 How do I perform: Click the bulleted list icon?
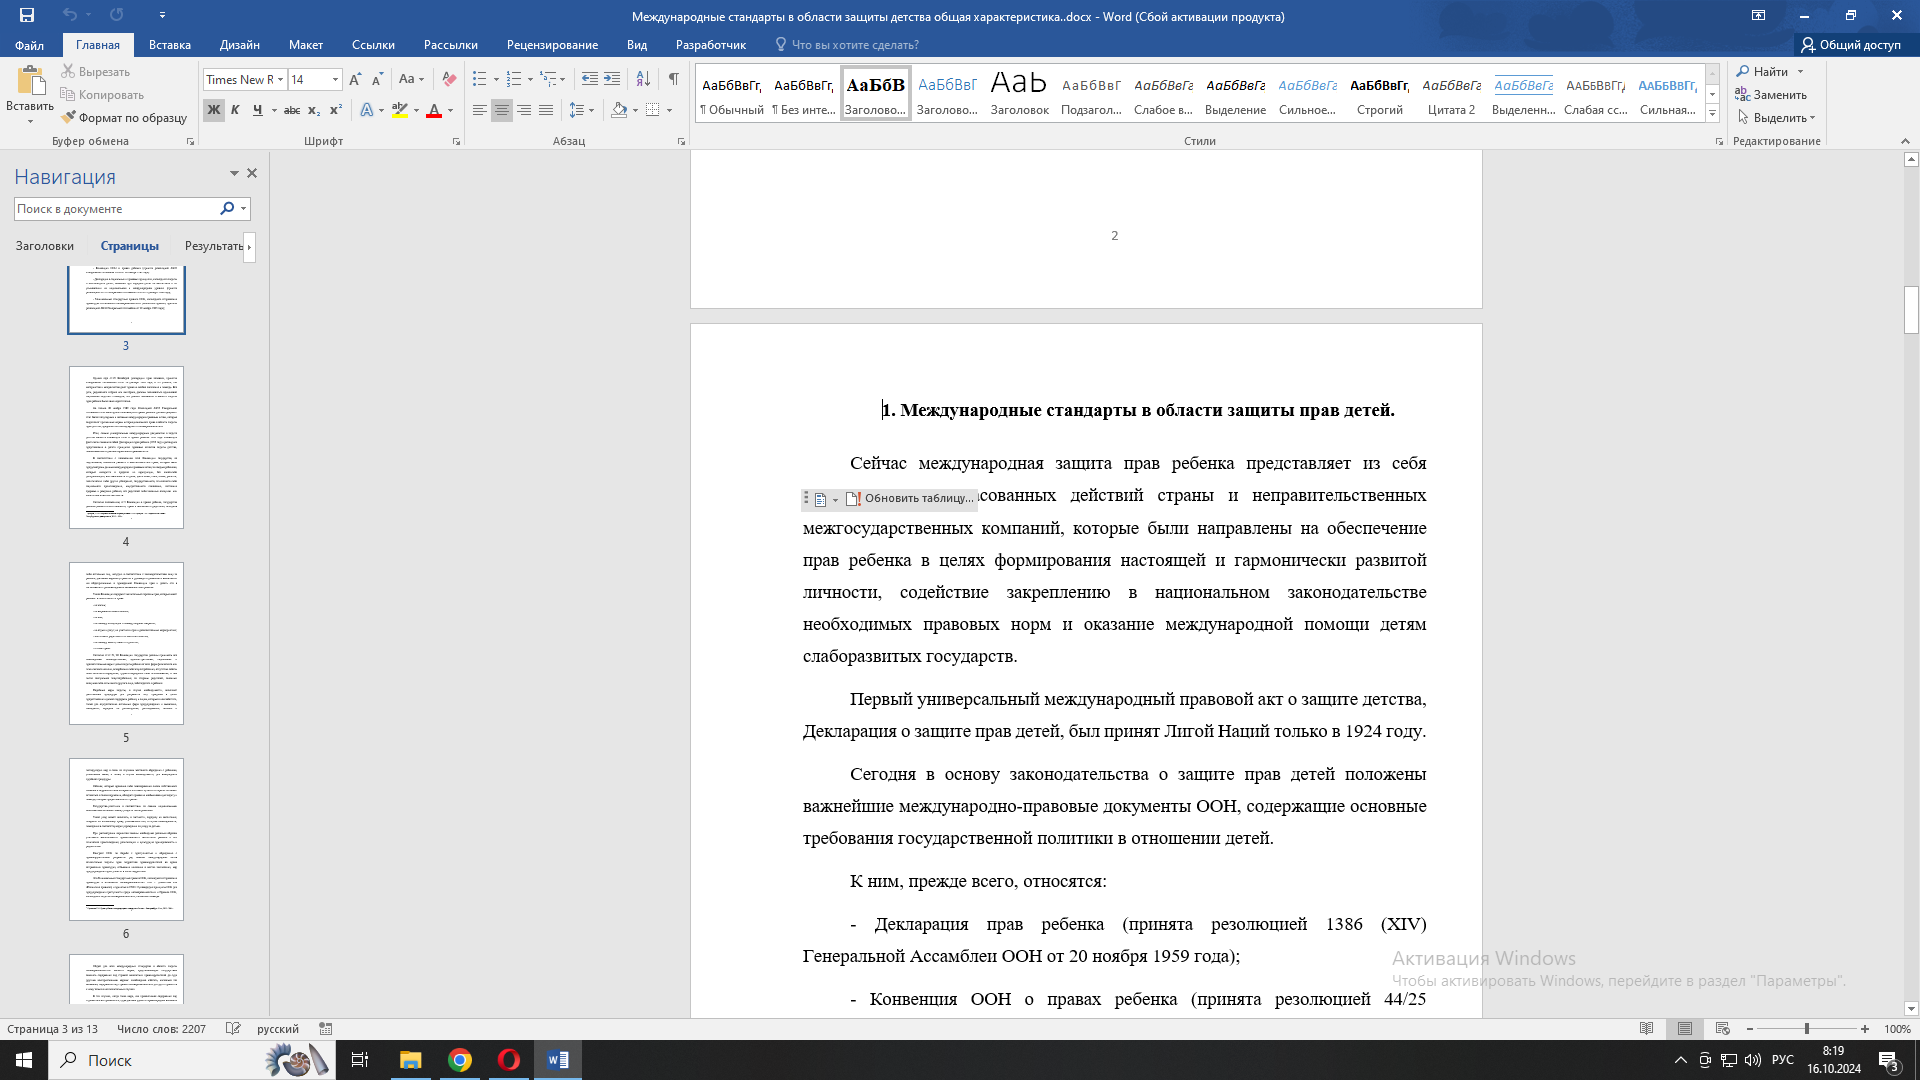pyautogui.click(x=481, y=78)
